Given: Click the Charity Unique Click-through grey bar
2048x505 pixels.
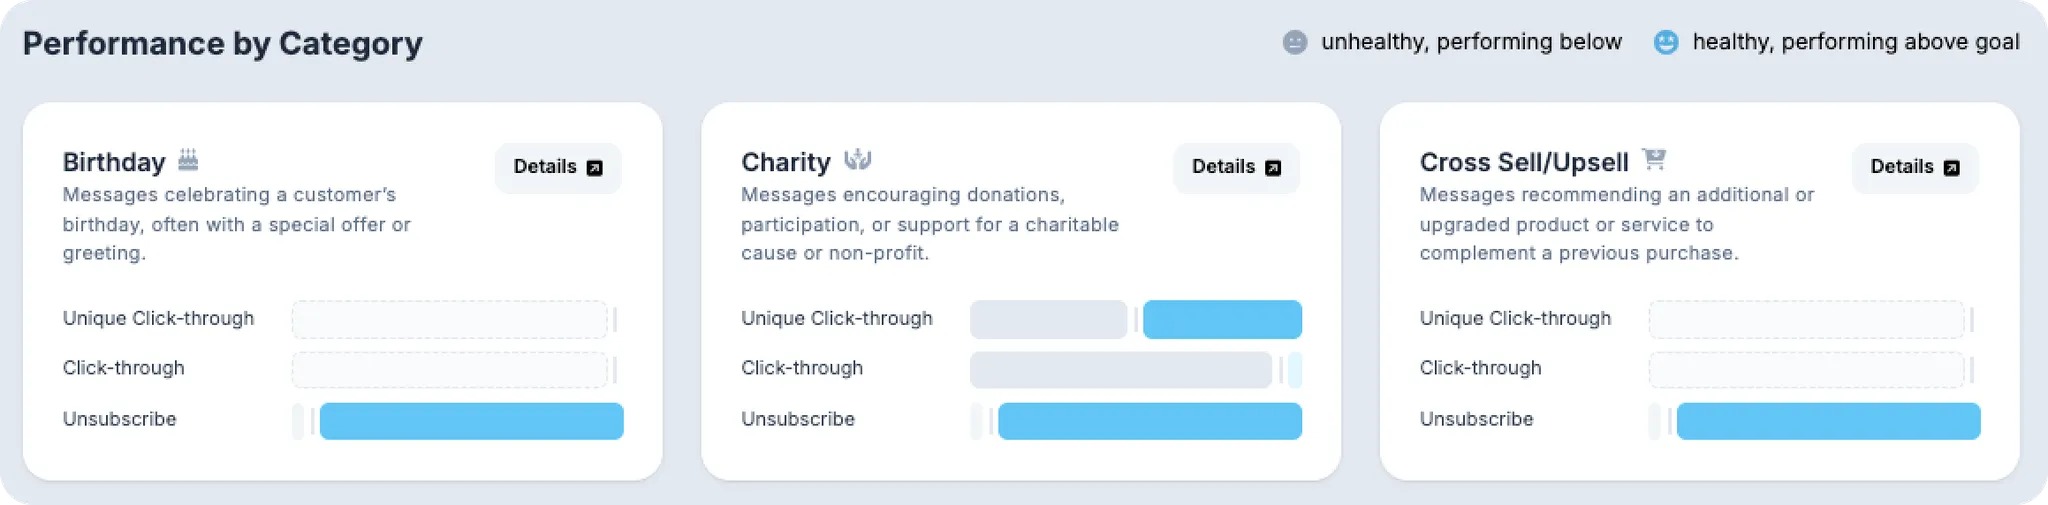Looking at the screenshot, I should 1048,320.
